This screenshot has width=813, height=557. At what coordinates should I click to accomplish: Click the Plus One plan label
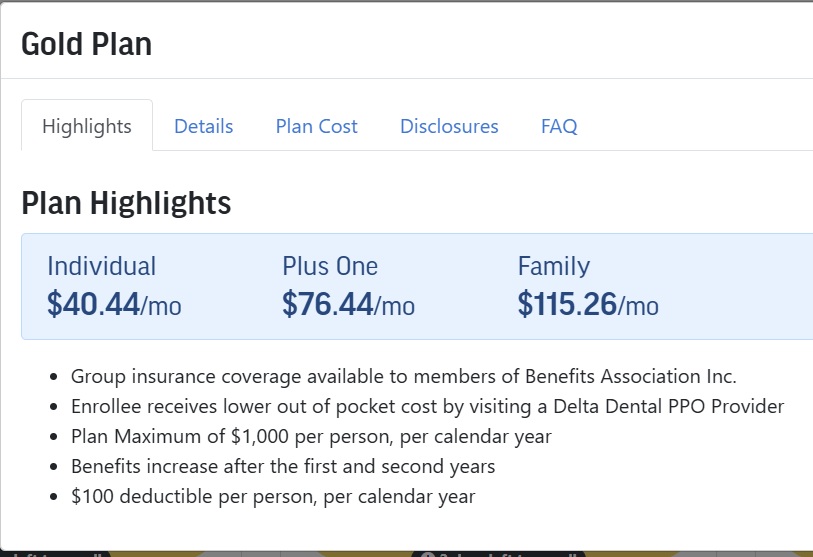coord(330,266)
